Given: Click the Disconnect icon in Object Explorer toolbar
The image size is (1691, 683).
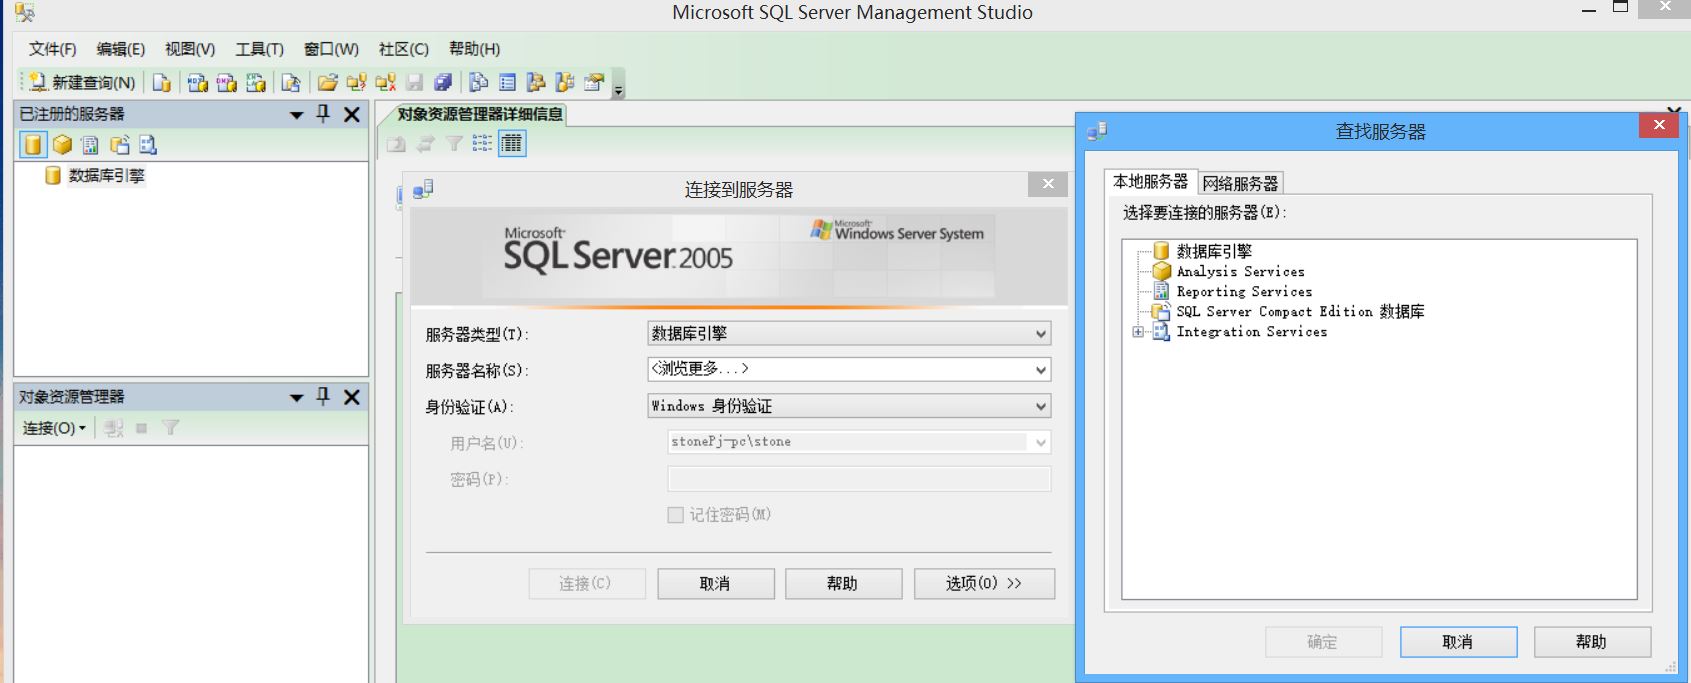Looking at the screenshot, I should 114,428.
